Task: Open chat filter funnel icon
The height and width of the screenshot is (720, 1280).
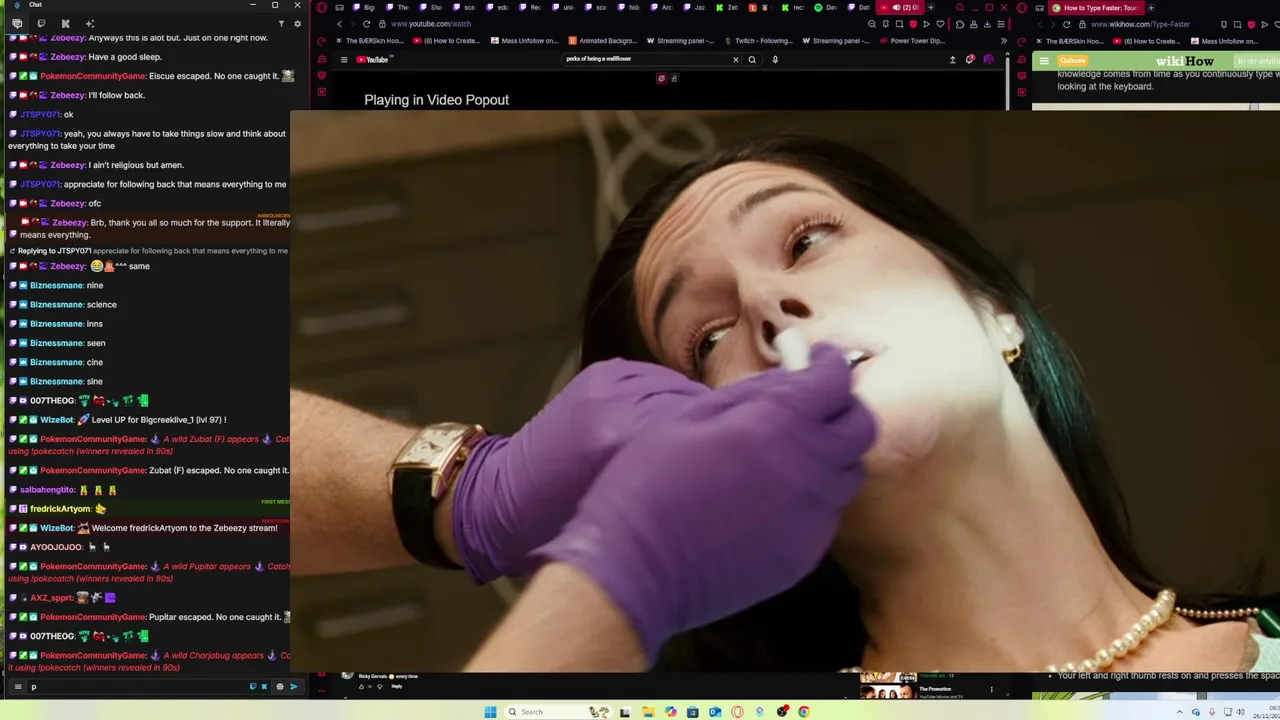Action: tap(281, 23)
